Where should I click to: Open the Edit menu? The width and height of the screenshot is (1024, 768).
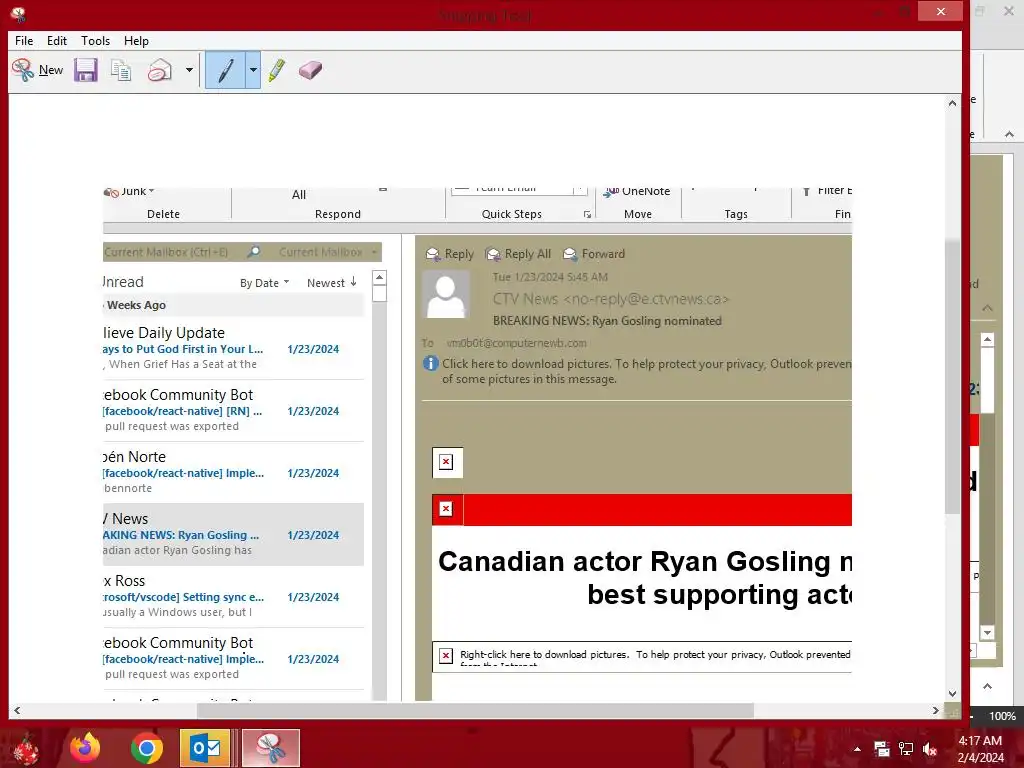tap(57, 40)
